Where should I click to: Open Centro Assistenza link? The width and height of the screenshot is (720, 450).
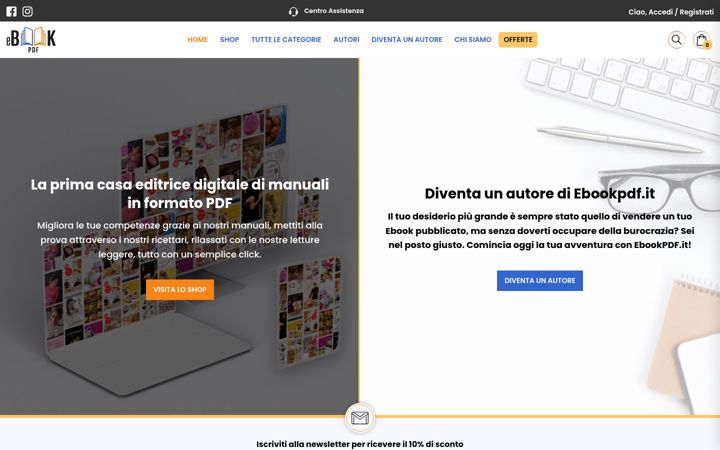click(334, 11)
